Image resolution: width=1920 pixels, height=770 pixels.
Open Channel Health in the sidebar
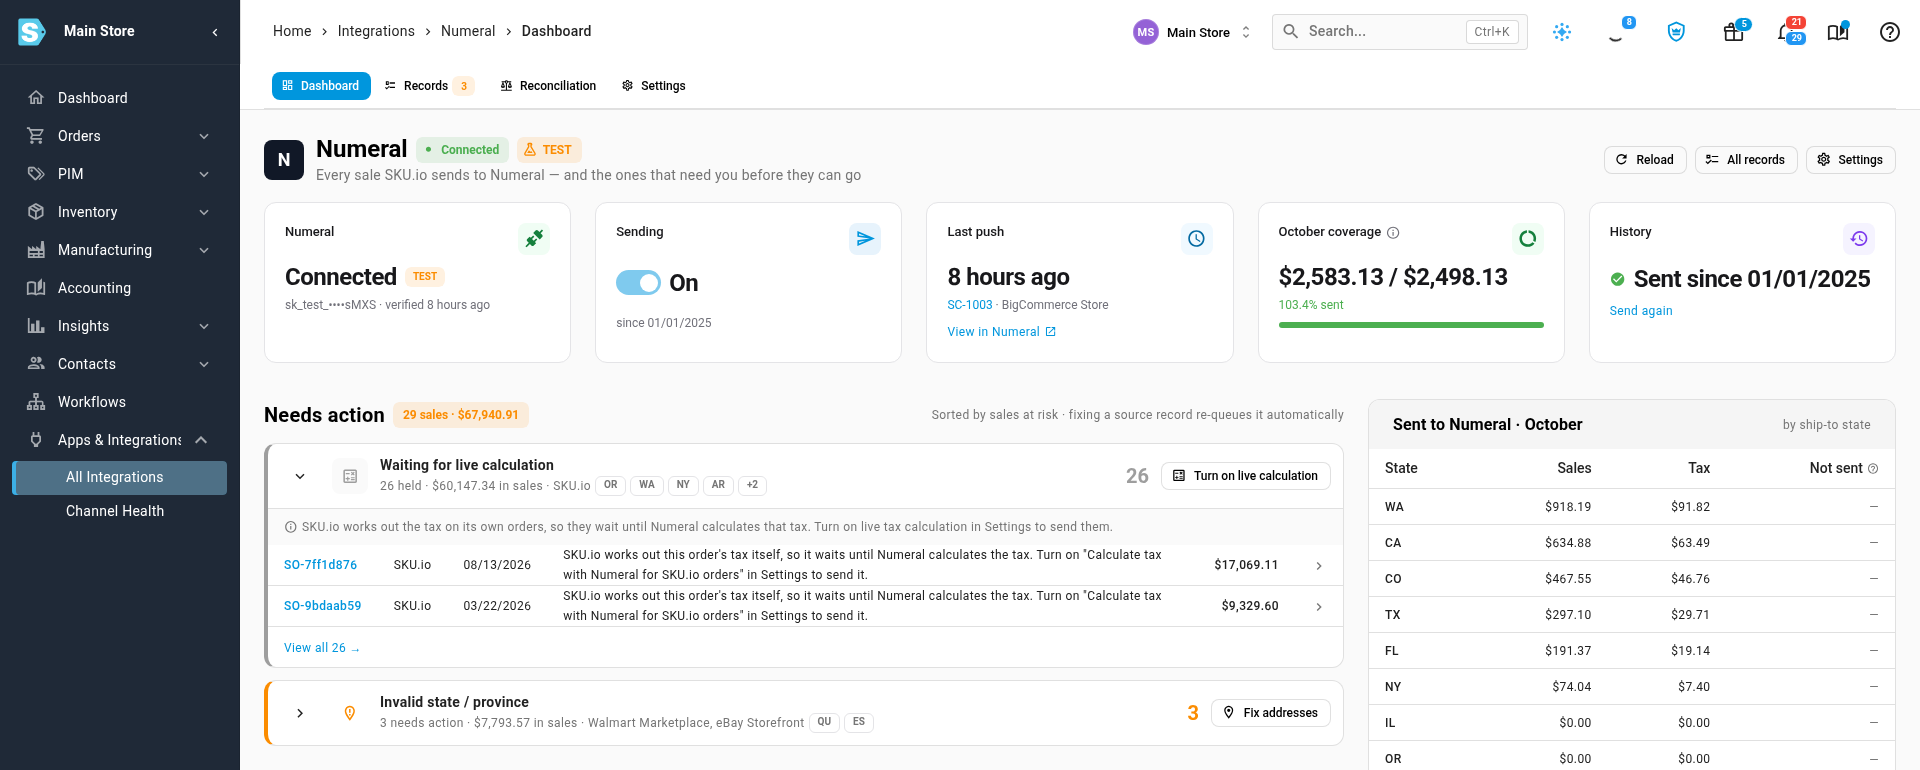pos(119,511)
